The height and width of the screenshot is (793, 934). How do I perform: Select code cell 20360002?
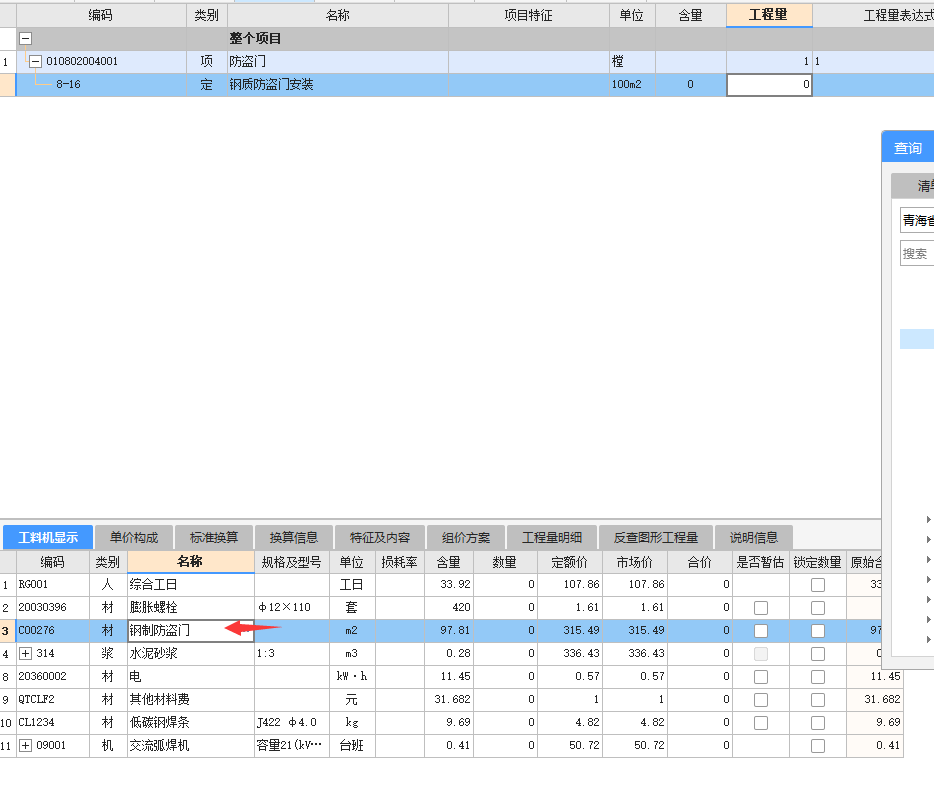53,676
